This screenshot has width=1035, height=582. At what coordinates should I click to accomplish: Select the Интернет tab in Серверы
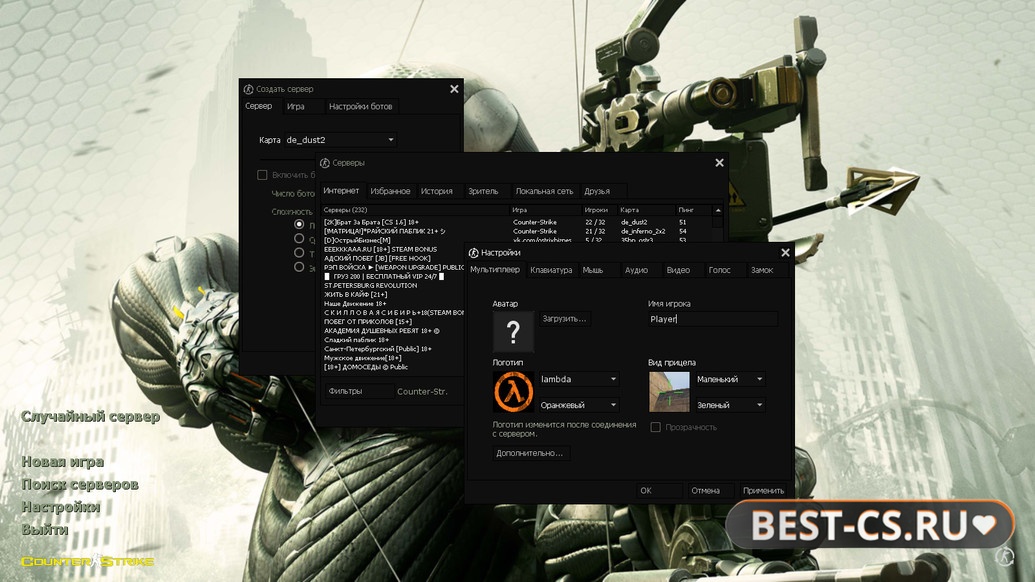tap(341, 191)
